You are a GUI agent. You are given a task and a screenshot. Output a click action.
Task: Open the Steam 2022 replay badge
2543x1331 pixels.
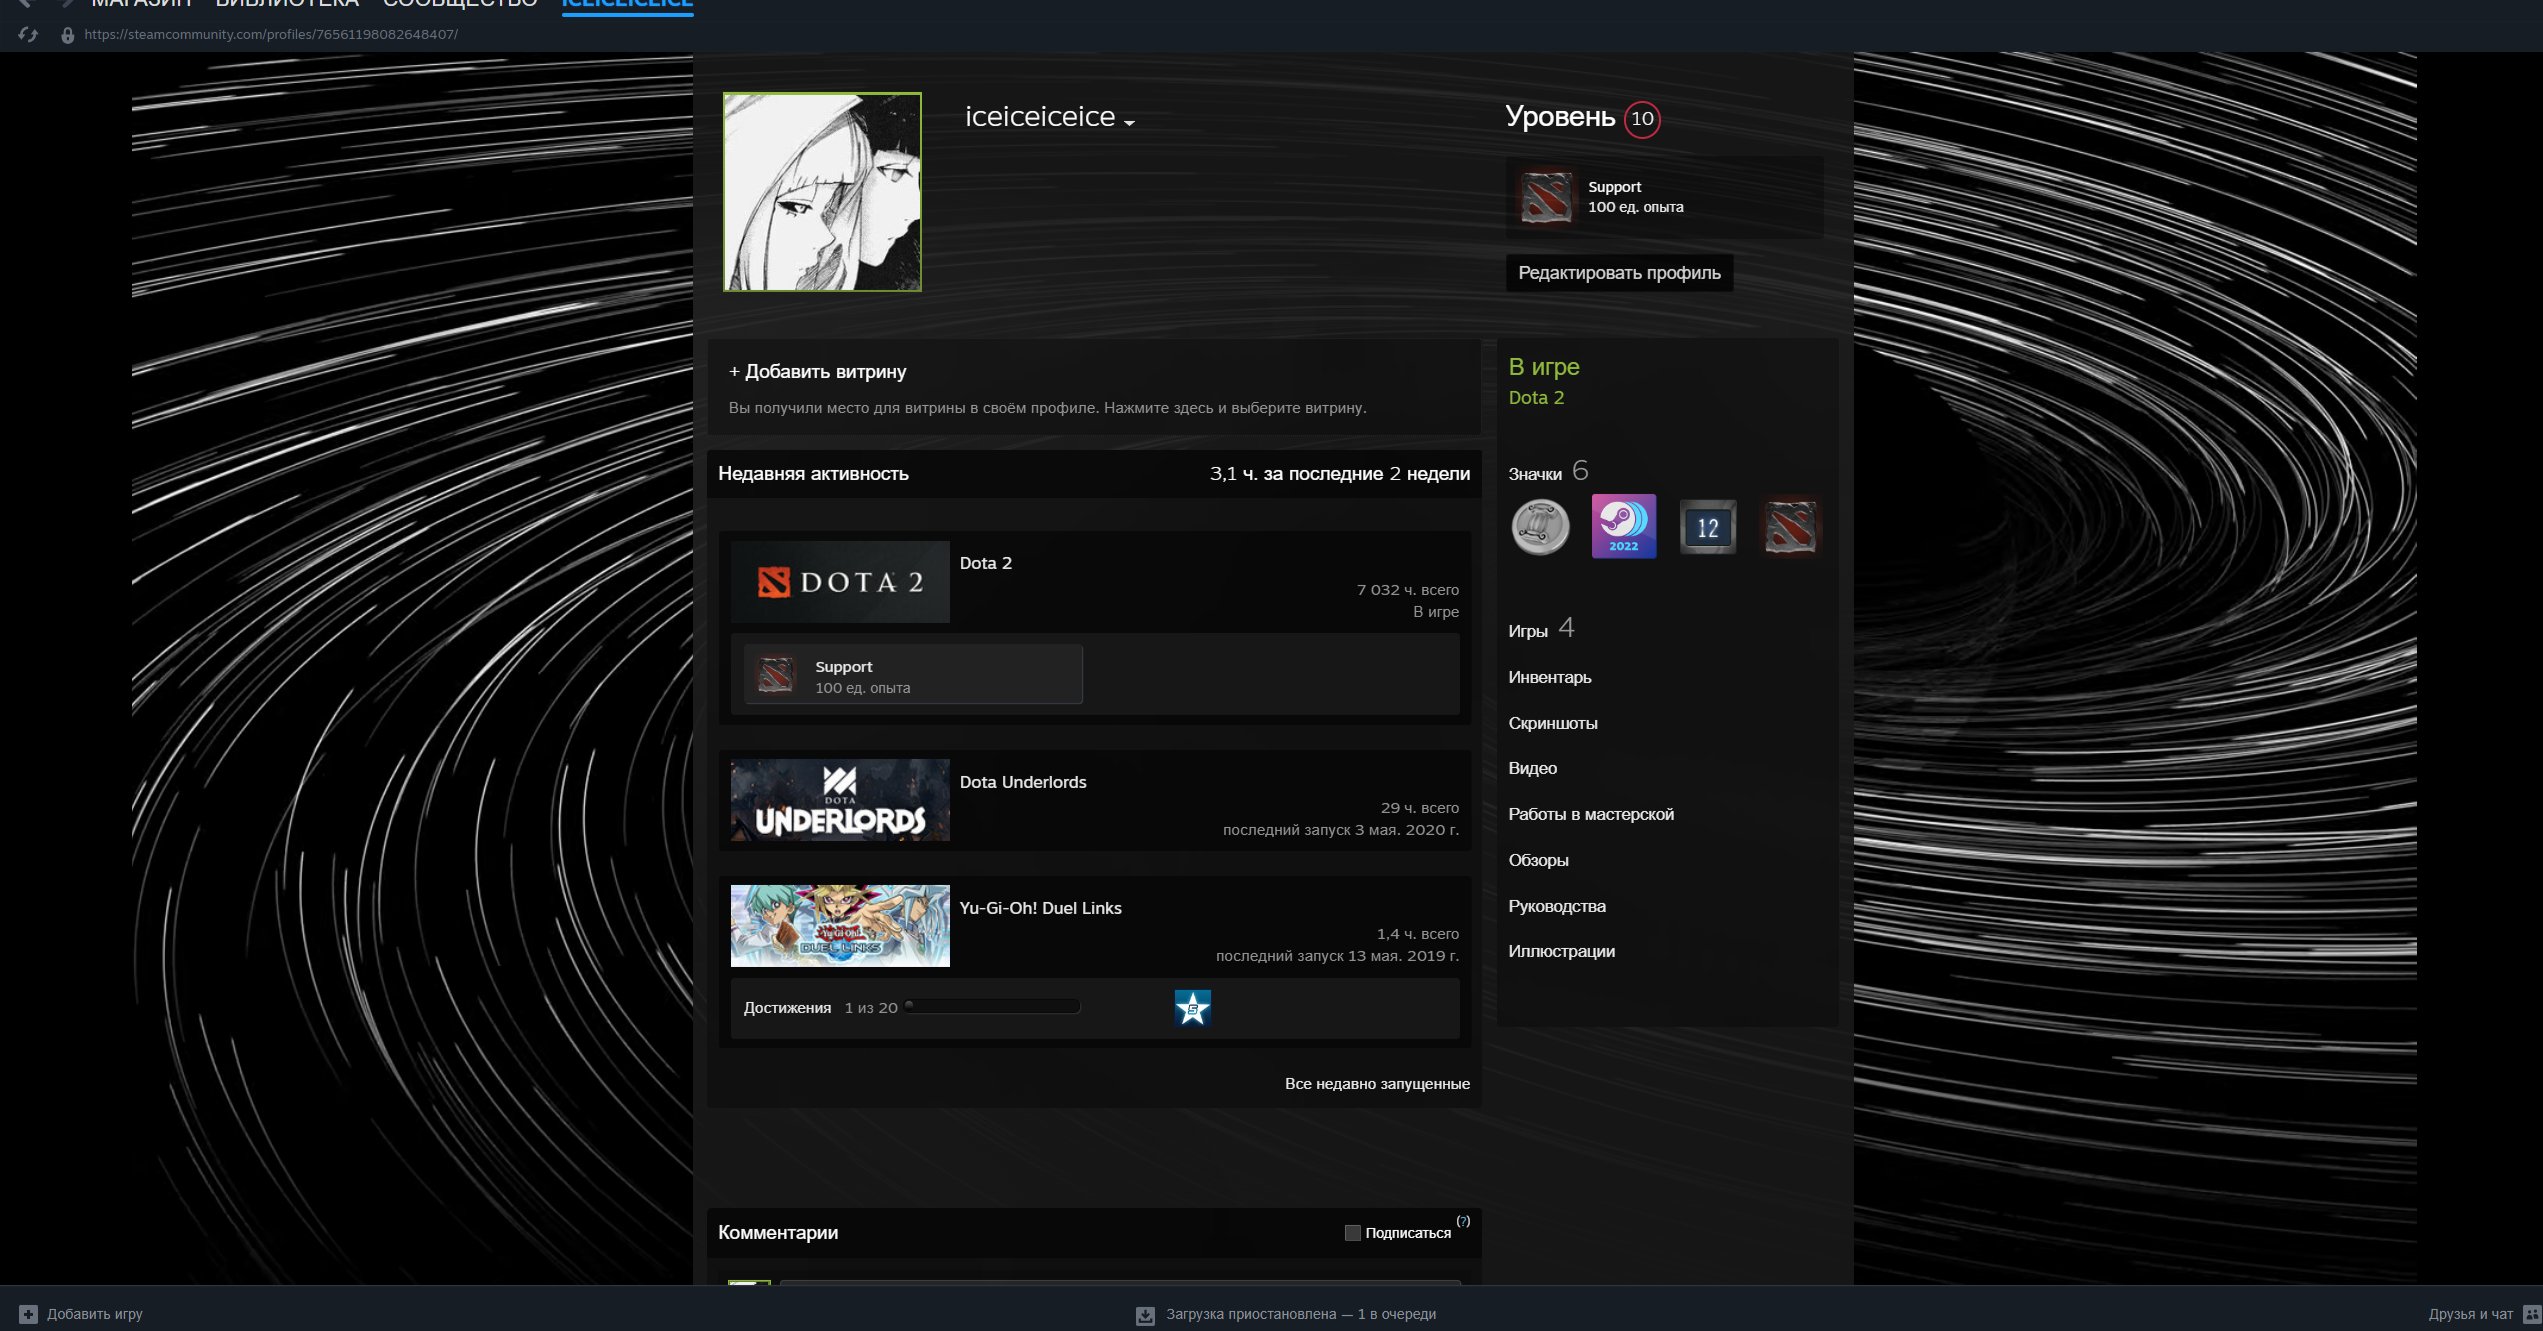(x=1623, y=527)
